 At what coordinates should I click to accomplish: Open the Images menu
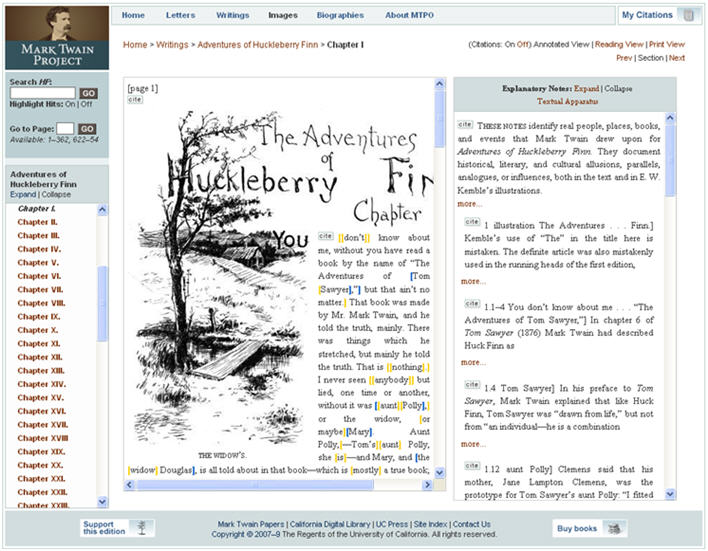[x=283, y=15]
